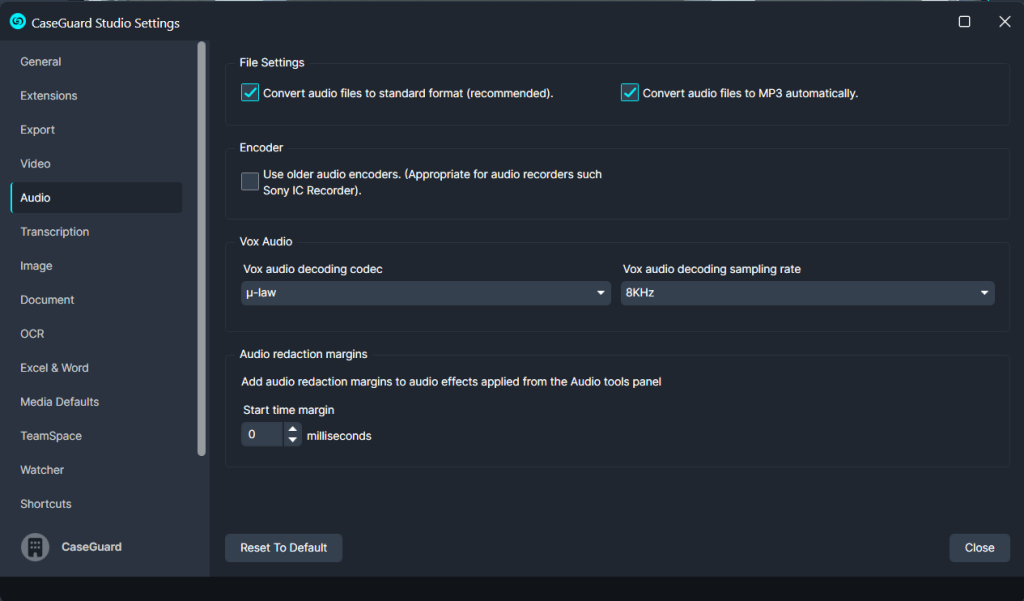Close settings with the X icon
Viewport: 1024px width, 601px height.
[x=1004, y=22]
